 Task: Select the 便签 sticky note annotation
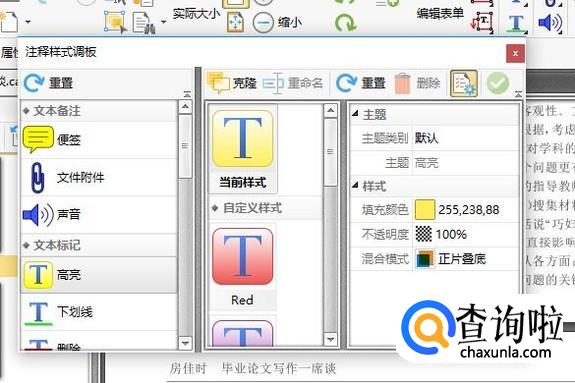pyautogui.click(x=98, y=139)
